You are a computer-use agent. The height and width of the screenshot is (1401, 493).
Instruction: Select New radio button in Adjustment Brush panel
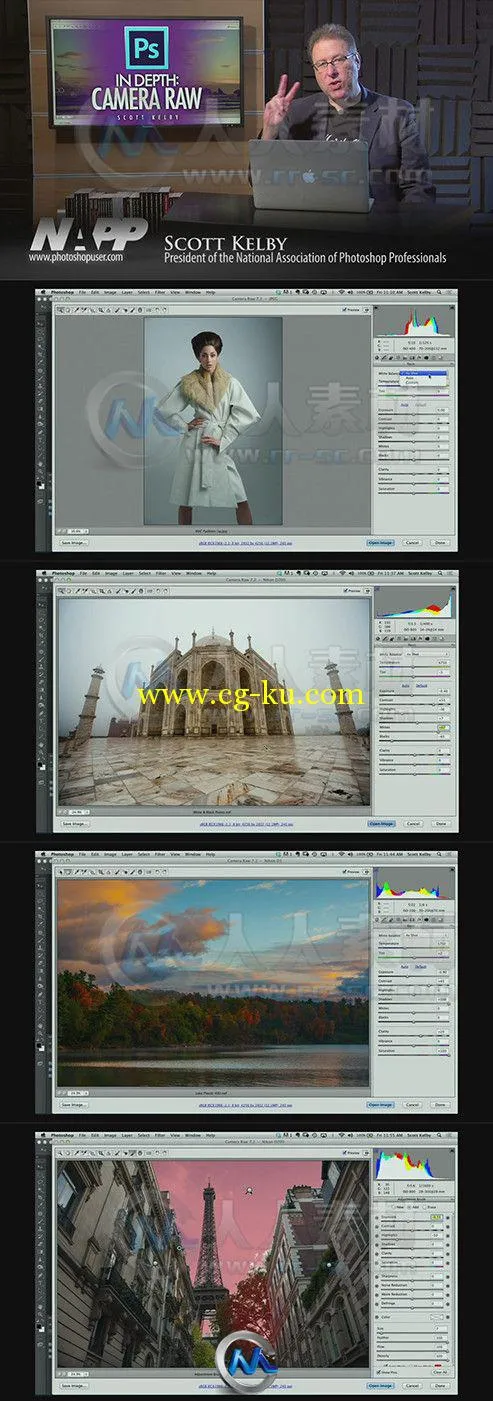click(394, 1207)
